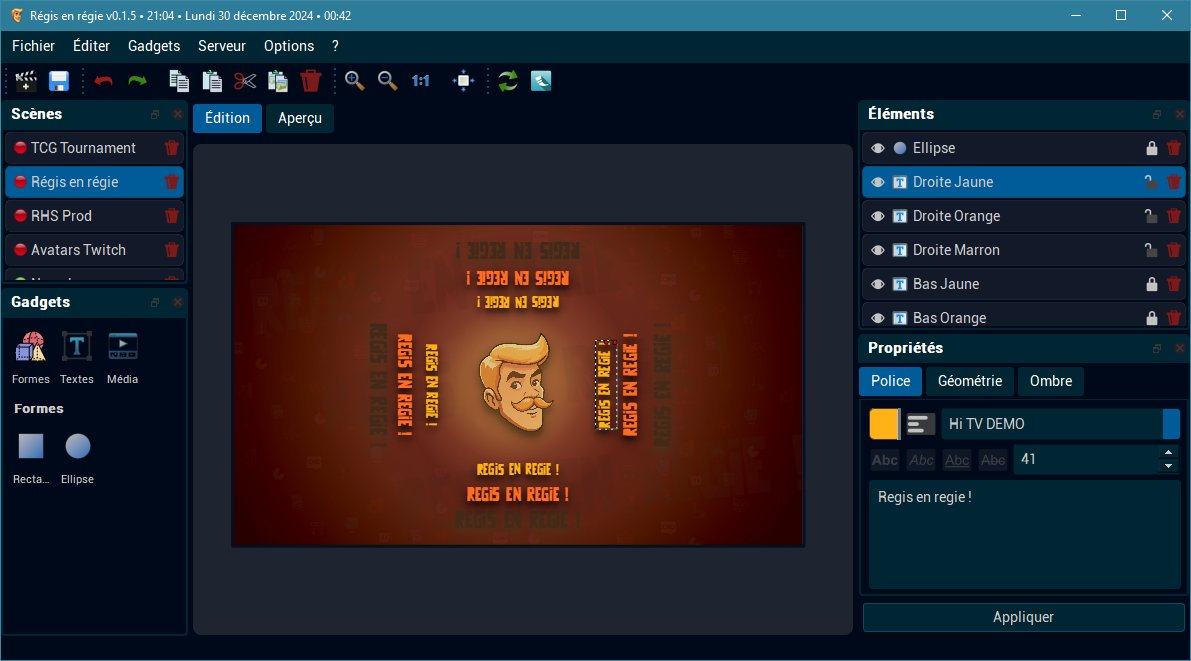Toggle italic text style button
The image size is (1191, 661).
(921, 460)
